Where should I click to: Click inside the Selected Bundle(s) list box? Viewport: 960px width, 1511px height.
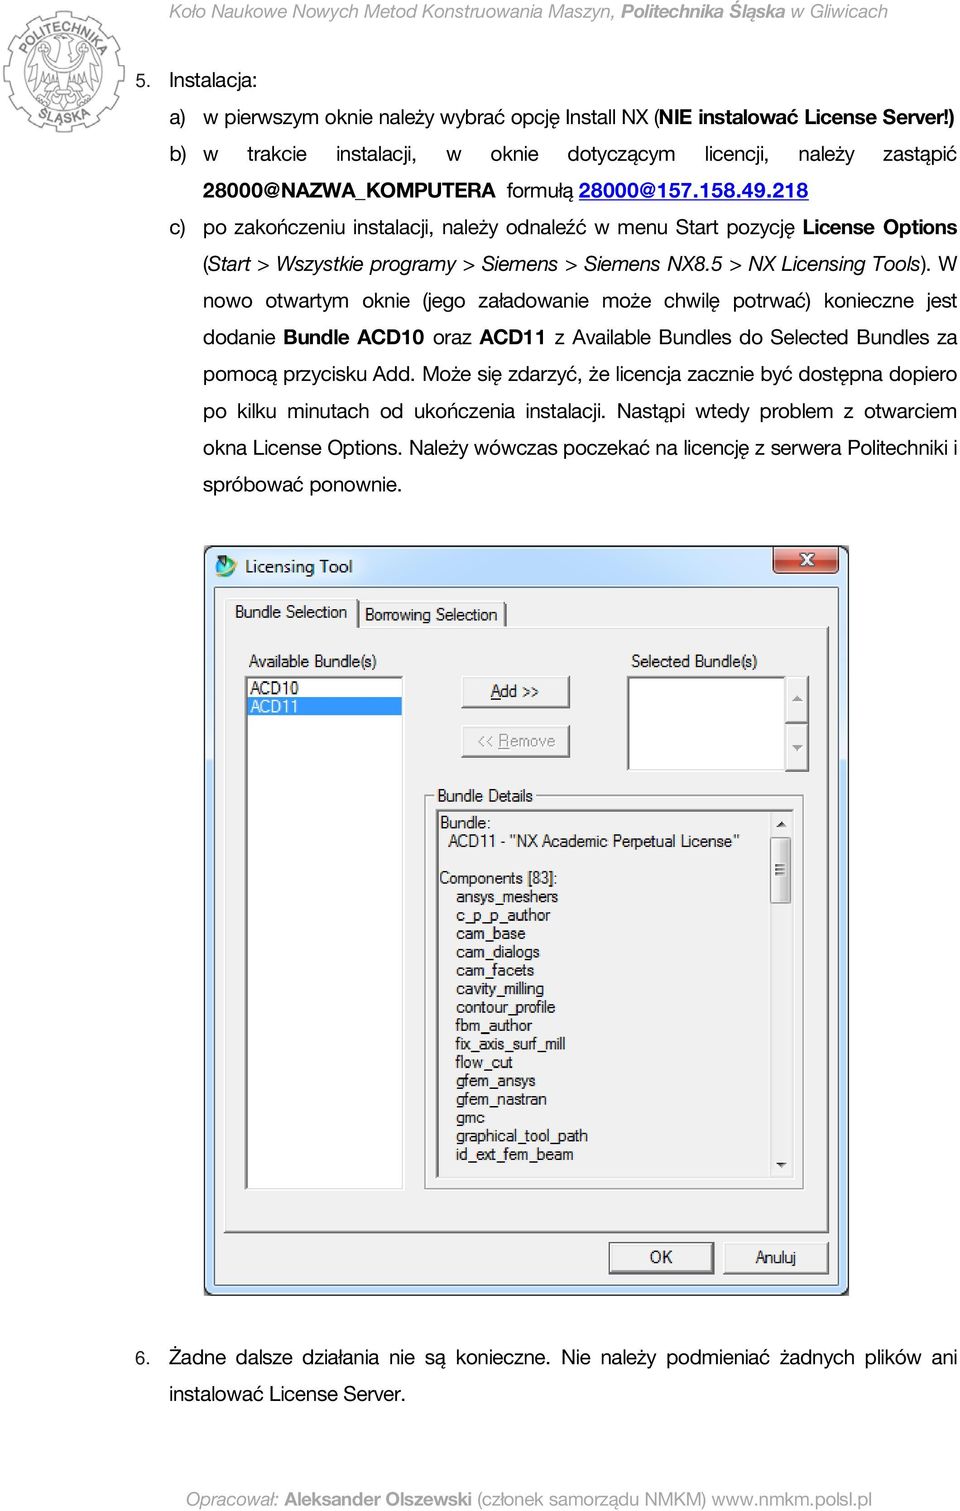click(706, 723)
